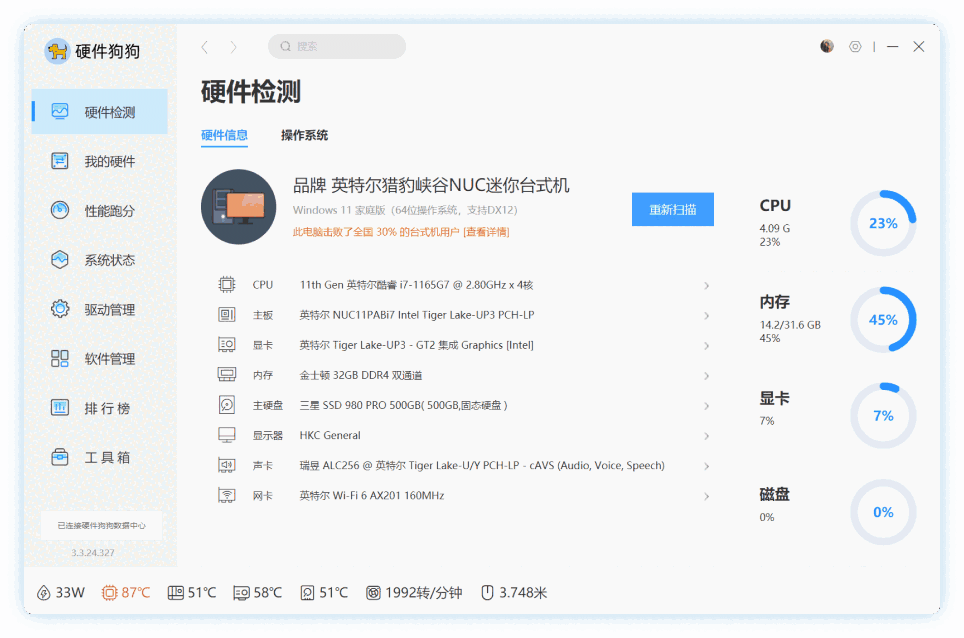The width and height of the screenshot is (964, 638).
Task: Click the computer illustration thumbnail
Action: tap(239, 207)
